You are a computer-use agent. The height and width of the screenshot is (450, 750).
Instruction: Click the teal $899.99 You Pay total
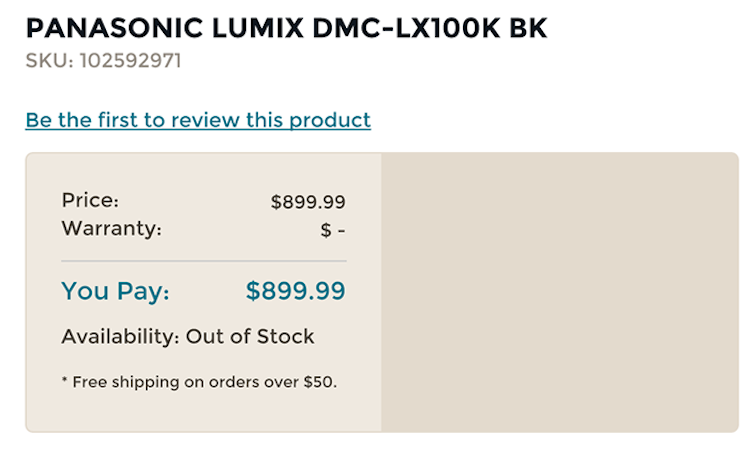coord(296,291)
